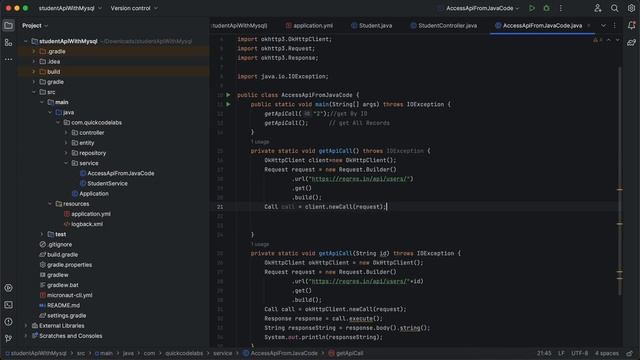
Task: Expand the entity package
Action: tap(66, 143)
